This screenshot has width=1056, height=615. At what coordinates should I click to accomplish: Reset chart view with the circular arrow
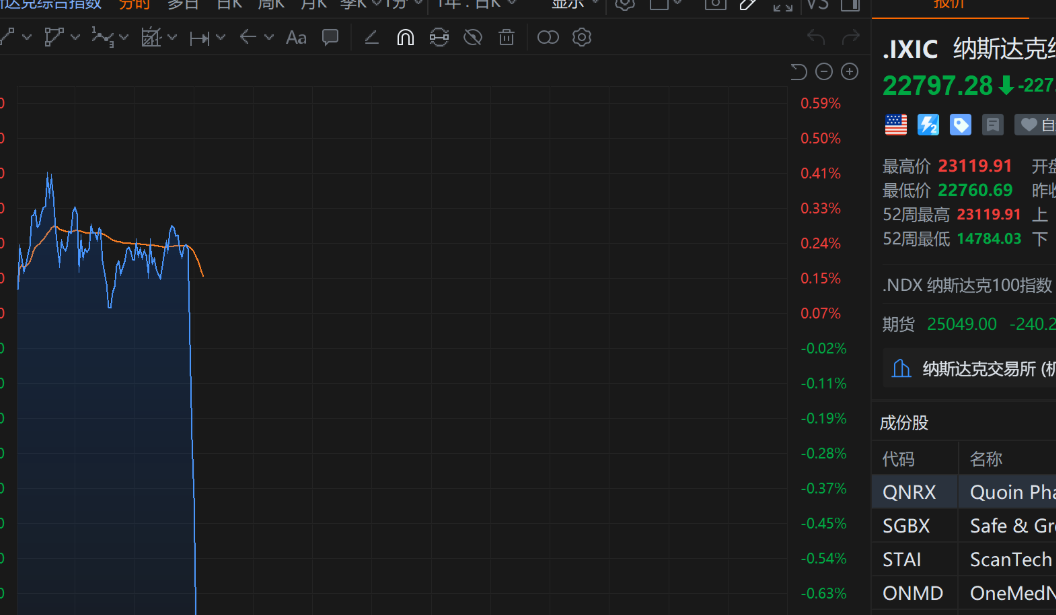(x=798, y=71)
